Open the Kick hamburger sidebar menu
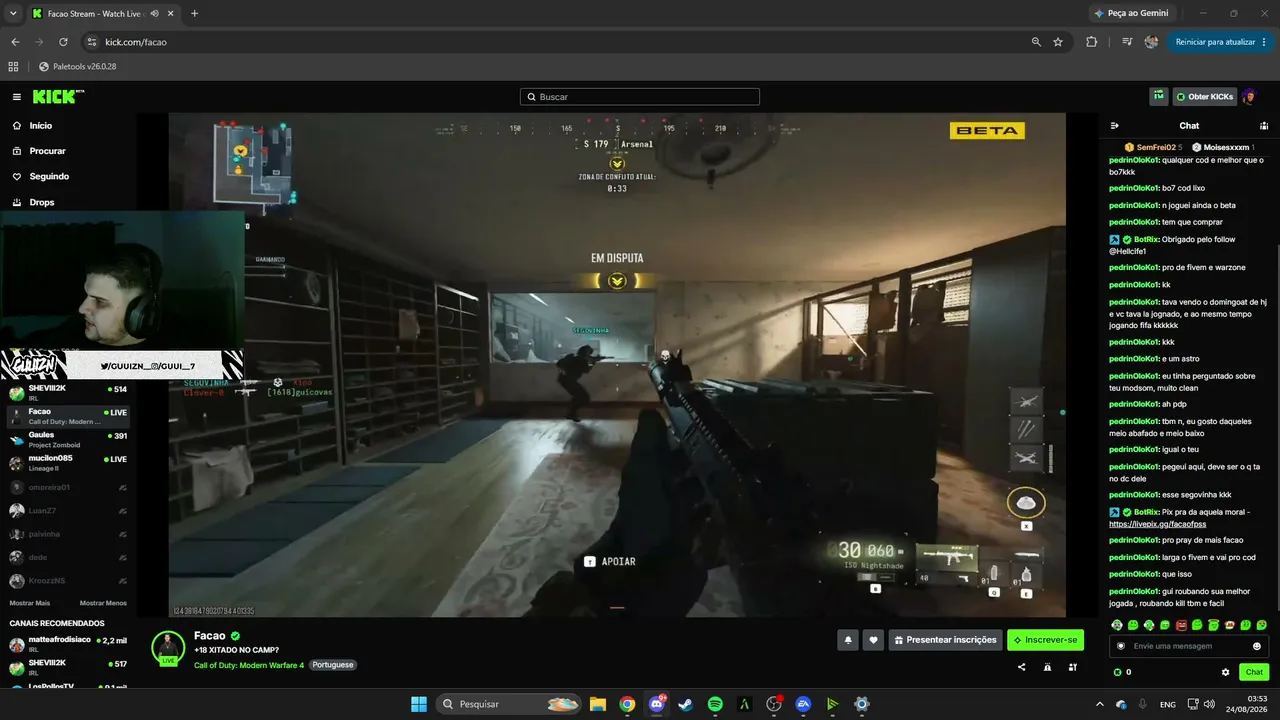 [17, 97]
